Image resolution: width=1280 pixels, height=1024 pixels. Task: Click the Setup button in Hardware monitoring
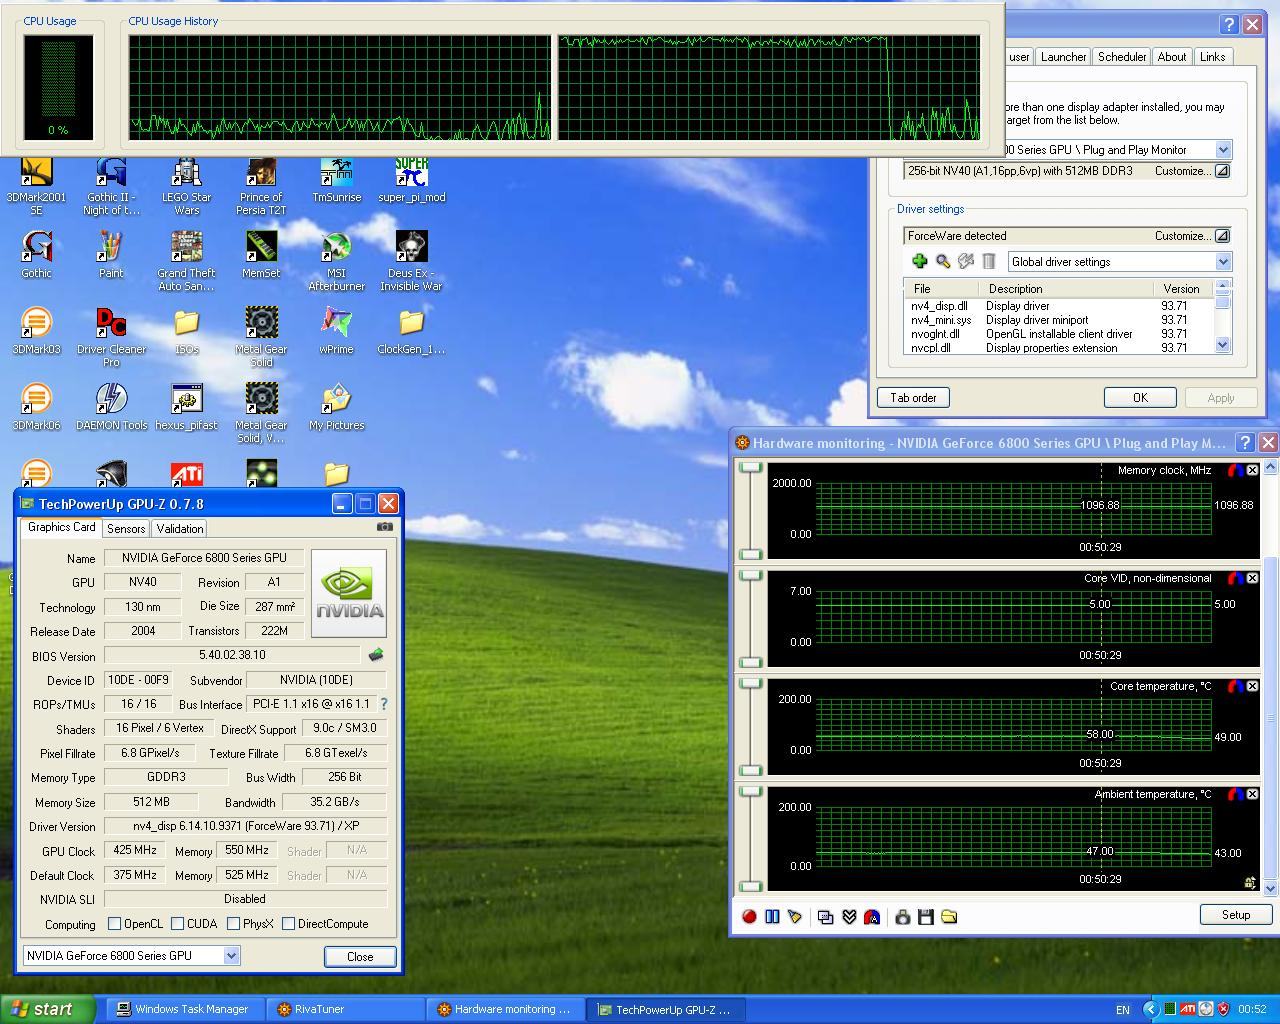(x=1235, y=914)
